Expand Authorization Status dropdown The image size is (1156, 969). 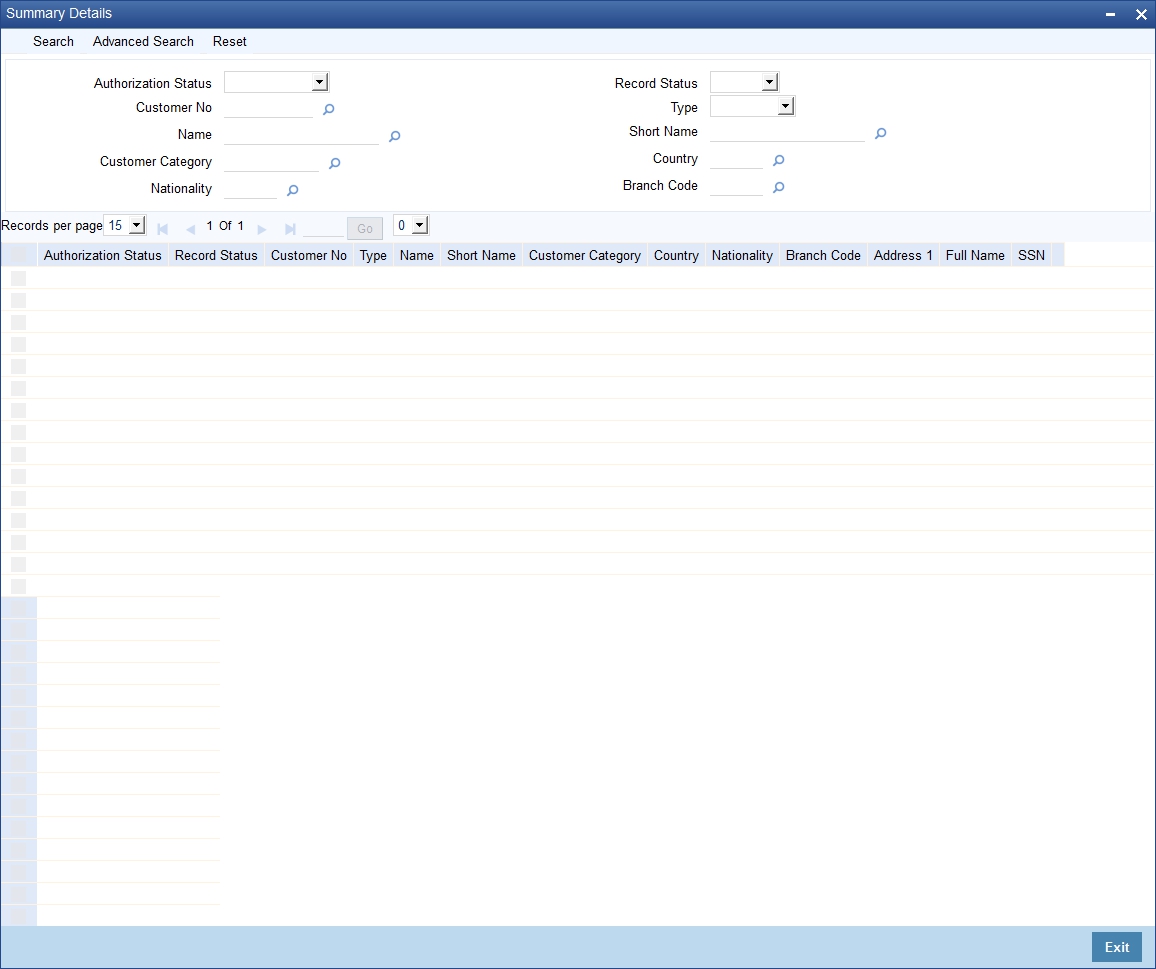[x=276, y=82]
